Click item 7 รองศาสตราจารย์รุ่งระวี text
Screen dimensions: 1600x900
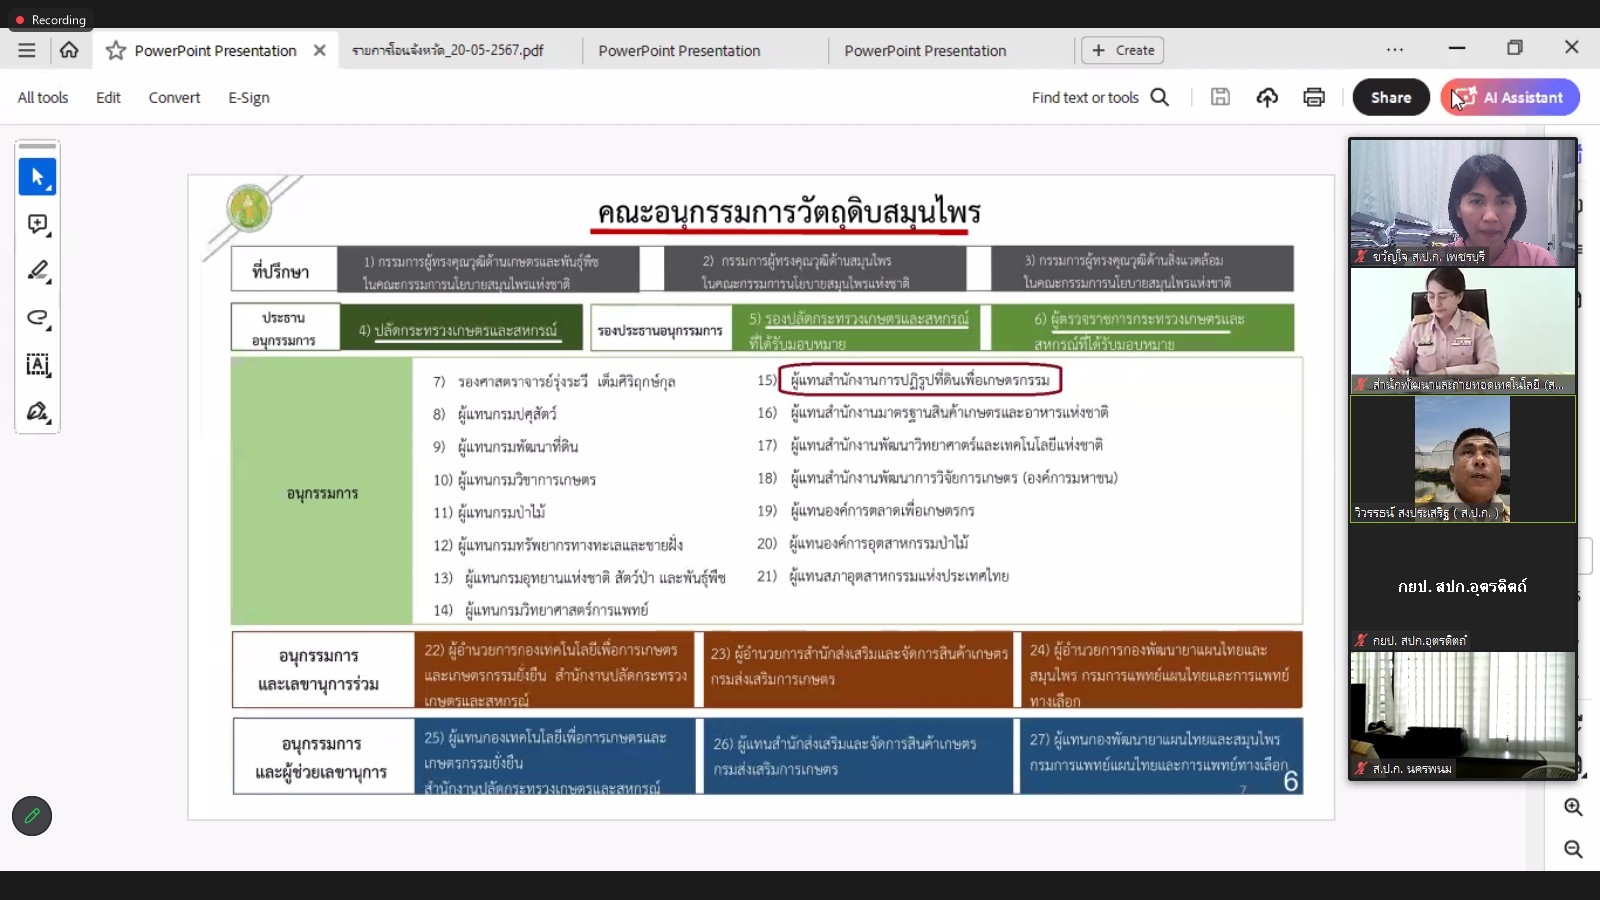566,381
